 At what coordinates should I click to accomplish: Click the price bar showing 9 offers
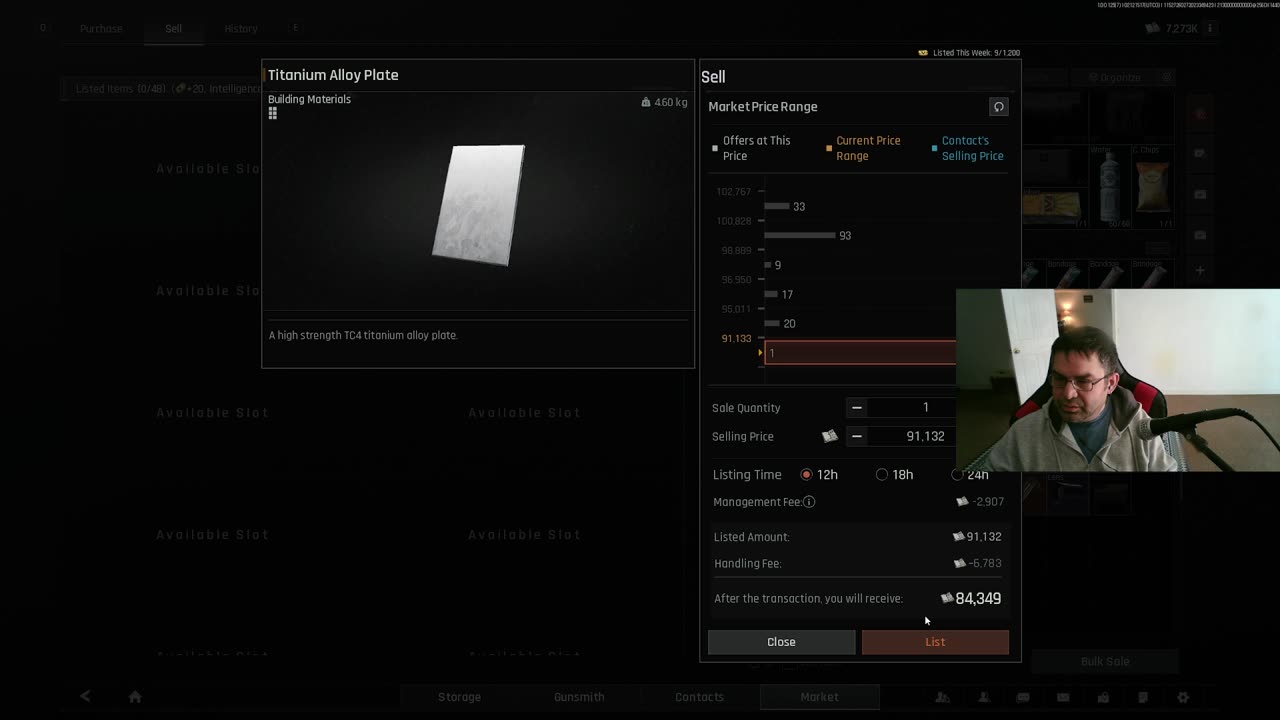click(767, 265)
